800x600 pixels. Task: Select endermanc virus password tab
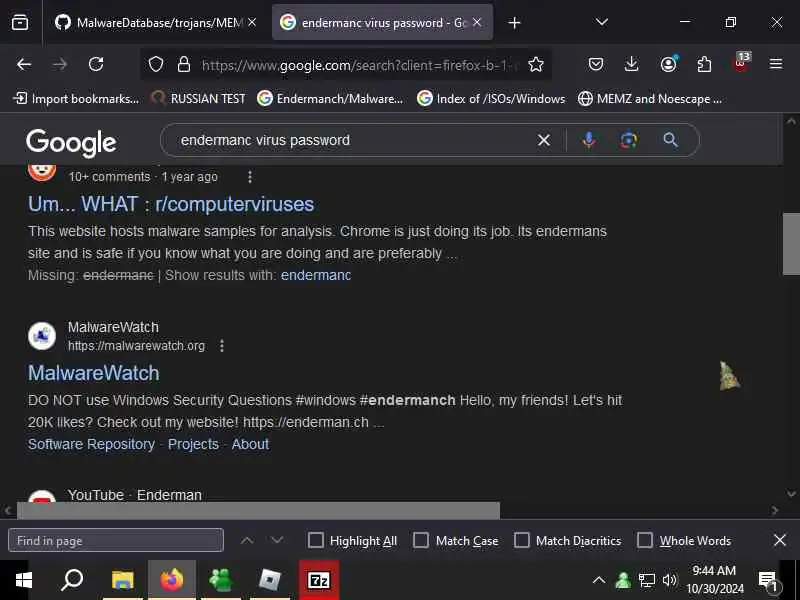coord(382,22)
